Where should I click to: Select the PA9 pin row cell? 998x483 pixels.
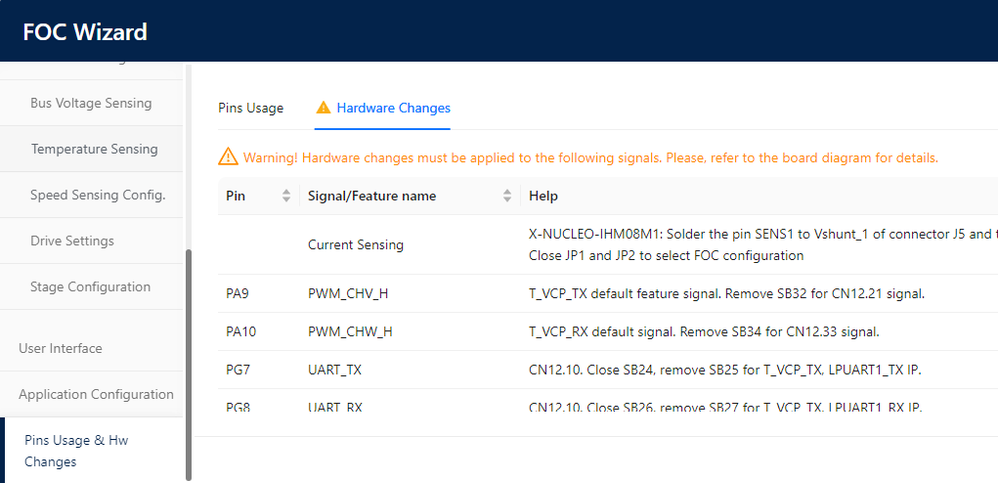point(238,293)
